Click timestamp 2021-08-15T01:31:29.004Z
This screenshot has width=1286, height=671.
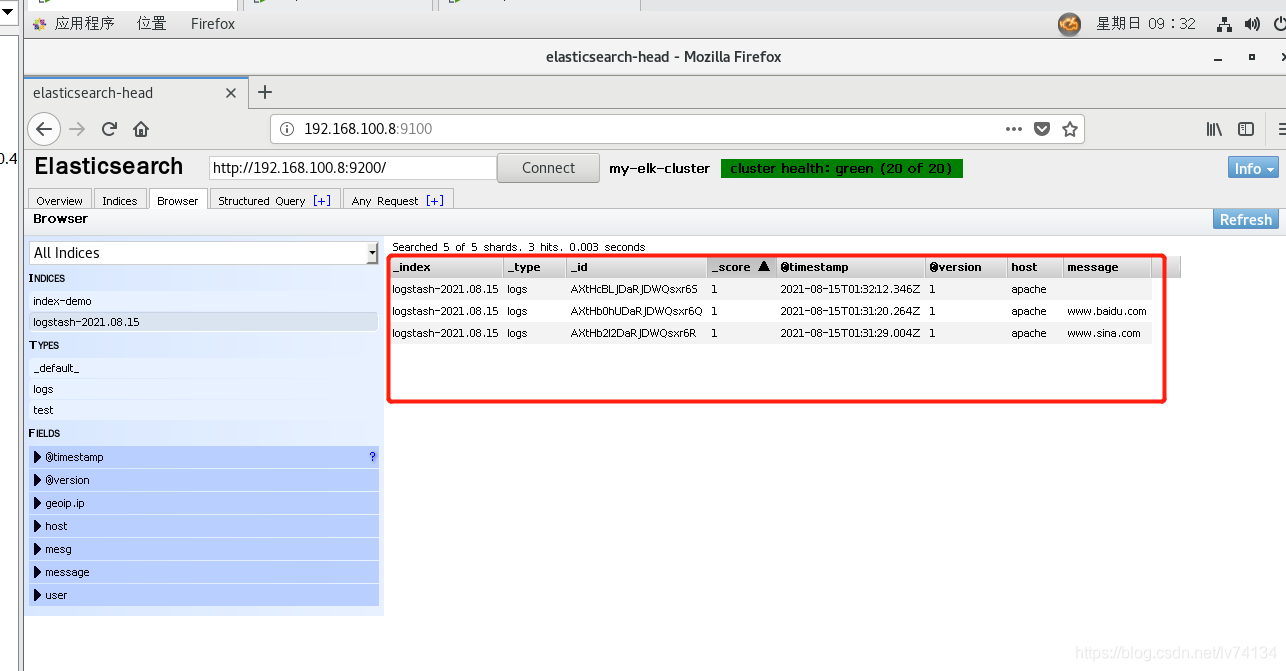tap(850, 333)
